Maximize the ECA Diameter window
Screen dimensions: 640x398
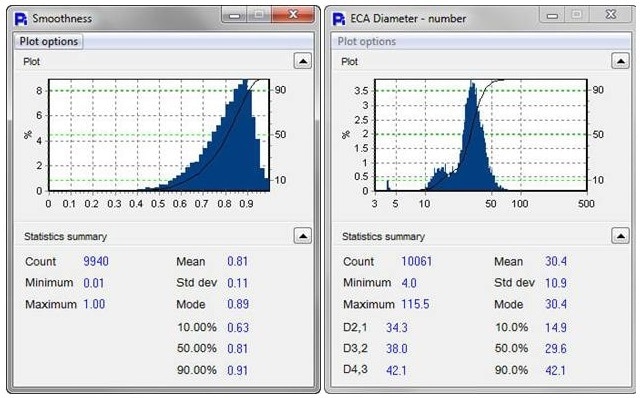point(576,15)
